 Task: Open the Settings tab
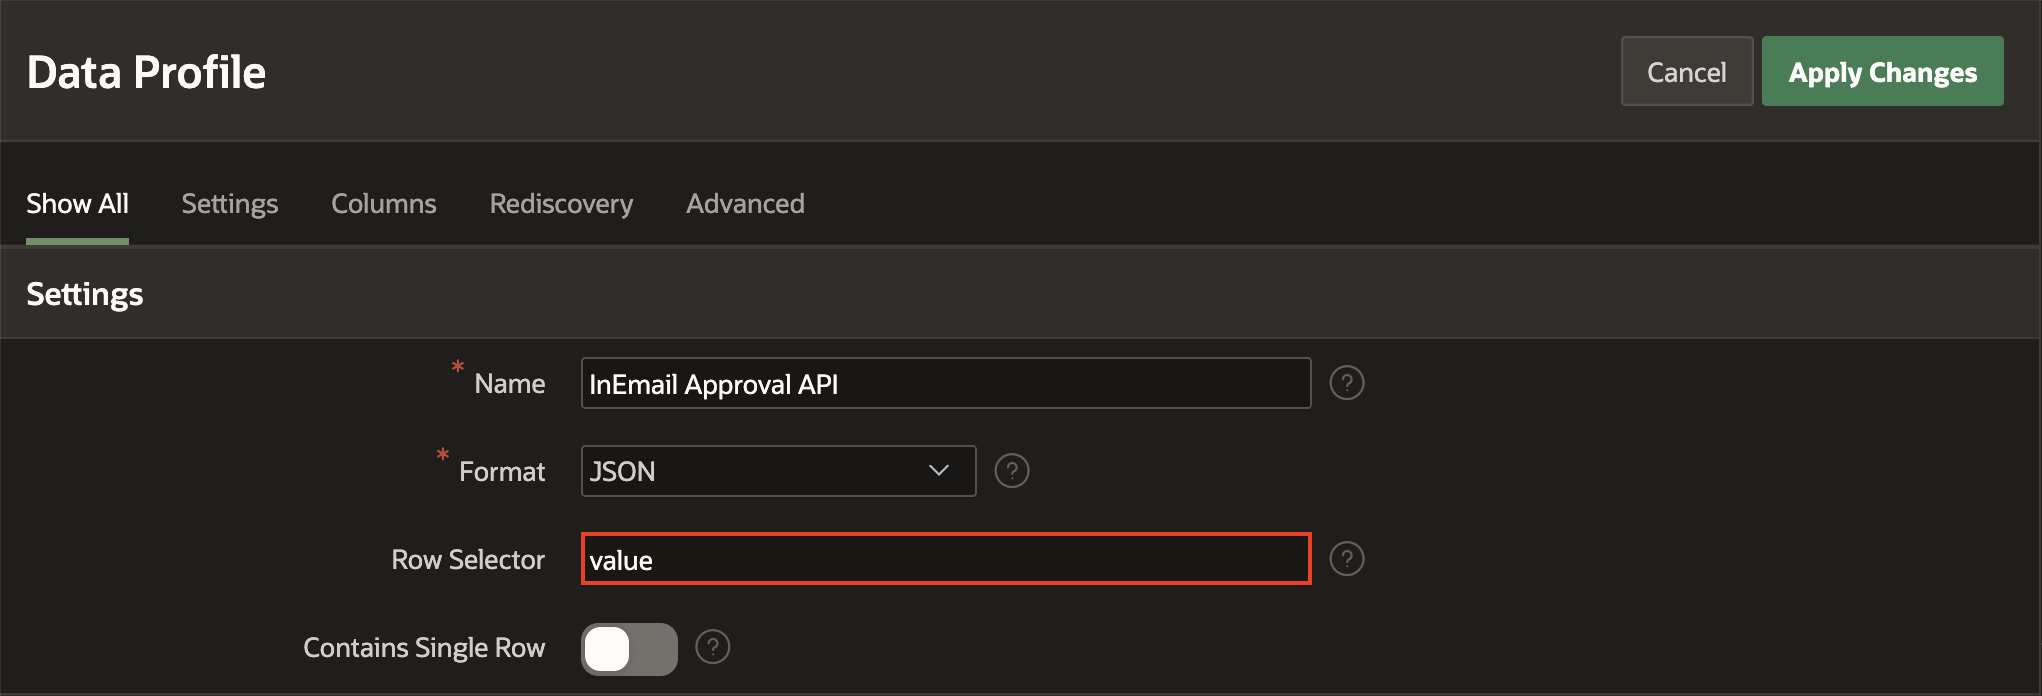tap(230, 204)
